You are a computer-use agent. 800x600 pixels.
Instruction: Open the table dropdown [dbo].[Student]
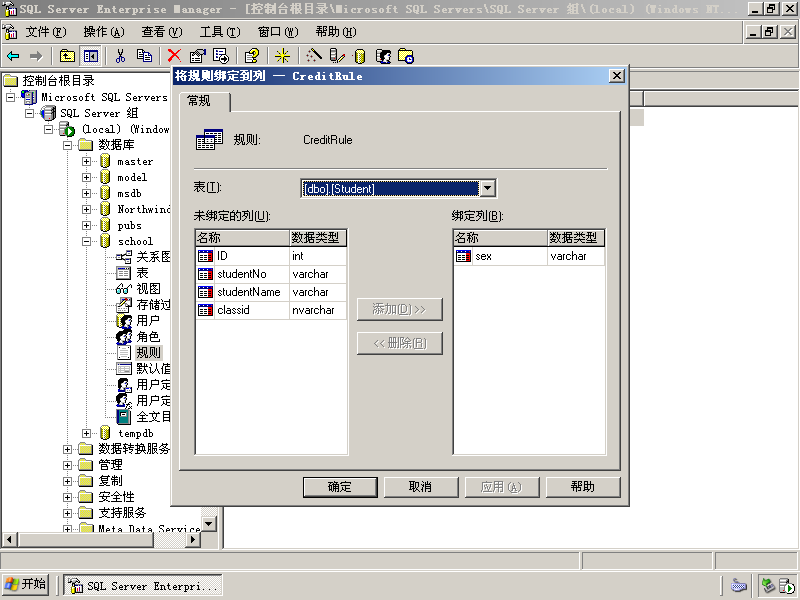click(x=488, y=188)
